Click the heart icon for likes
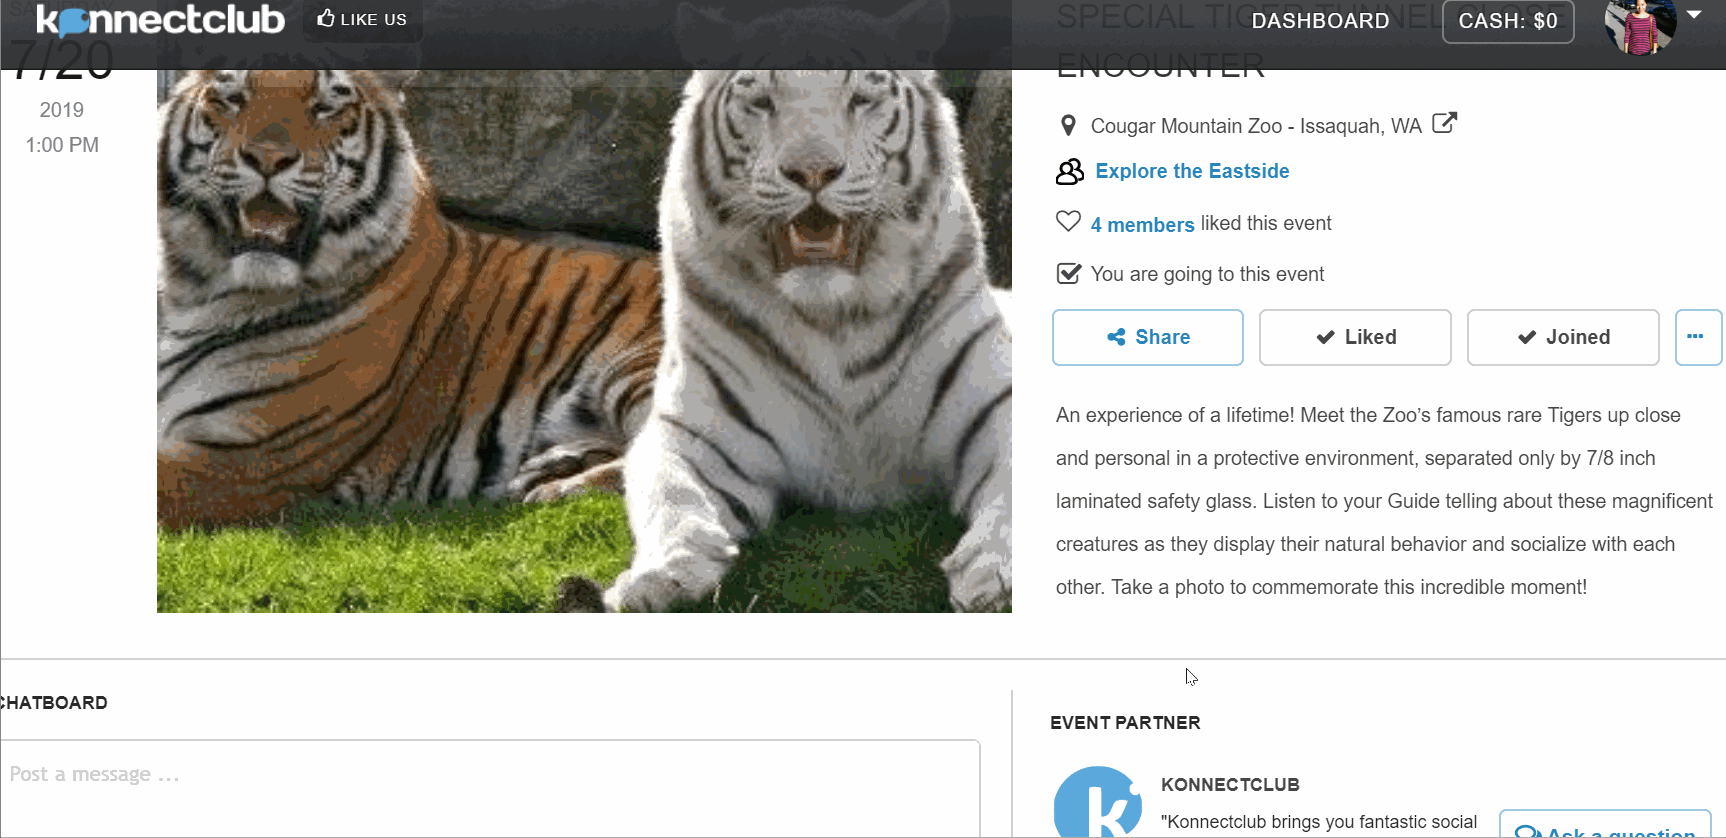The width and height of the screenshot is (1726, 838). pyautogui.click(x=1068, y=222)
